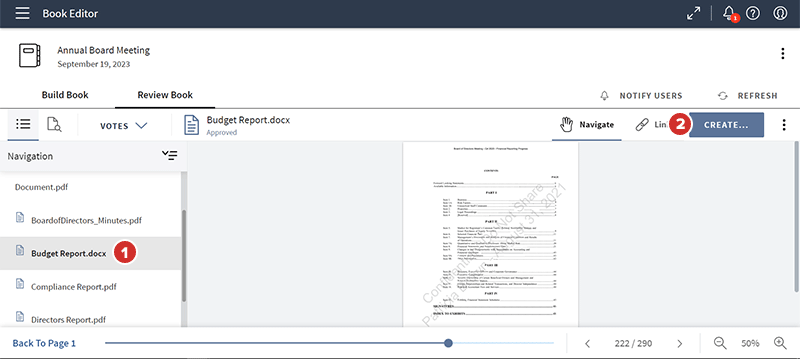Click the Create button
The width and height of the screenshot is (800, 361).
click(726, 125)
